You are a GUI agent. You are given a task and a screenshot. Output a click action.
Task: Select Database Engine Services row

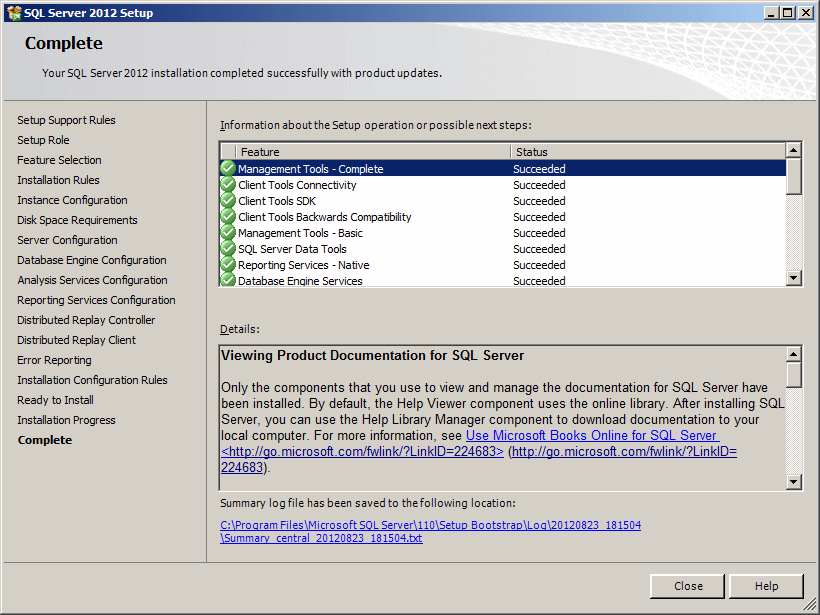503,280
